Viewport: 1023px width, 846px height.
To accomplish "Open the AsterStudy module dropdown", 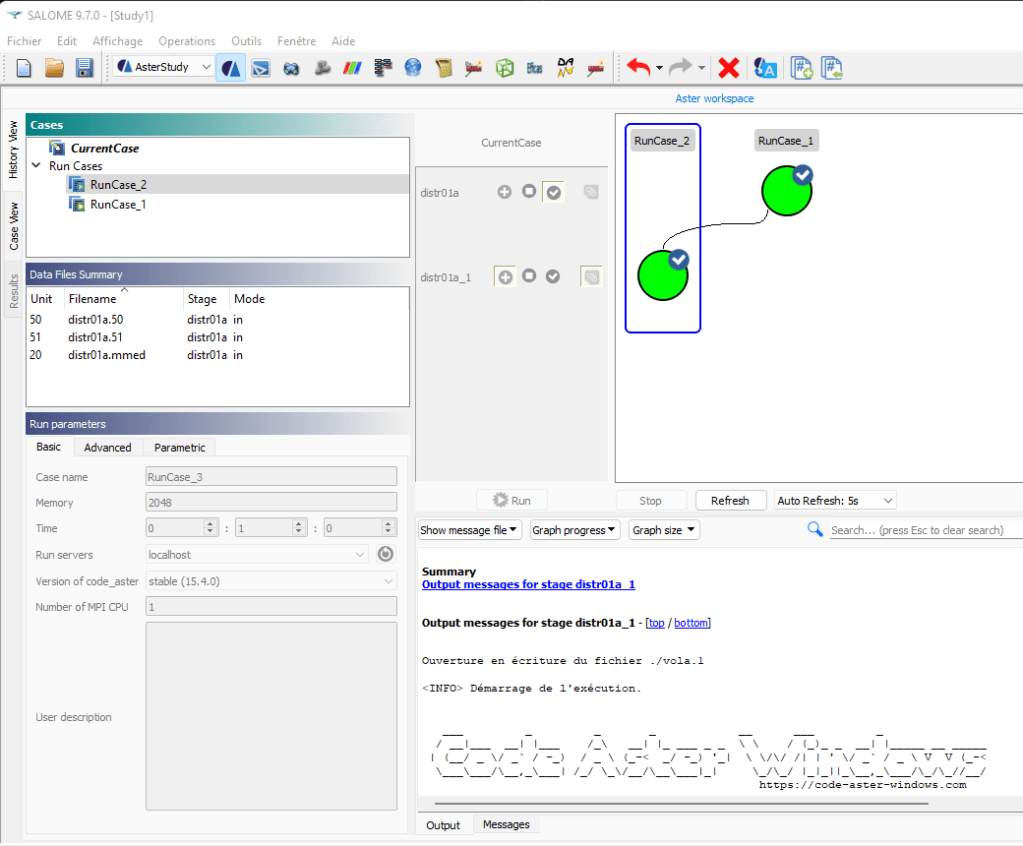I will (206, 68).
